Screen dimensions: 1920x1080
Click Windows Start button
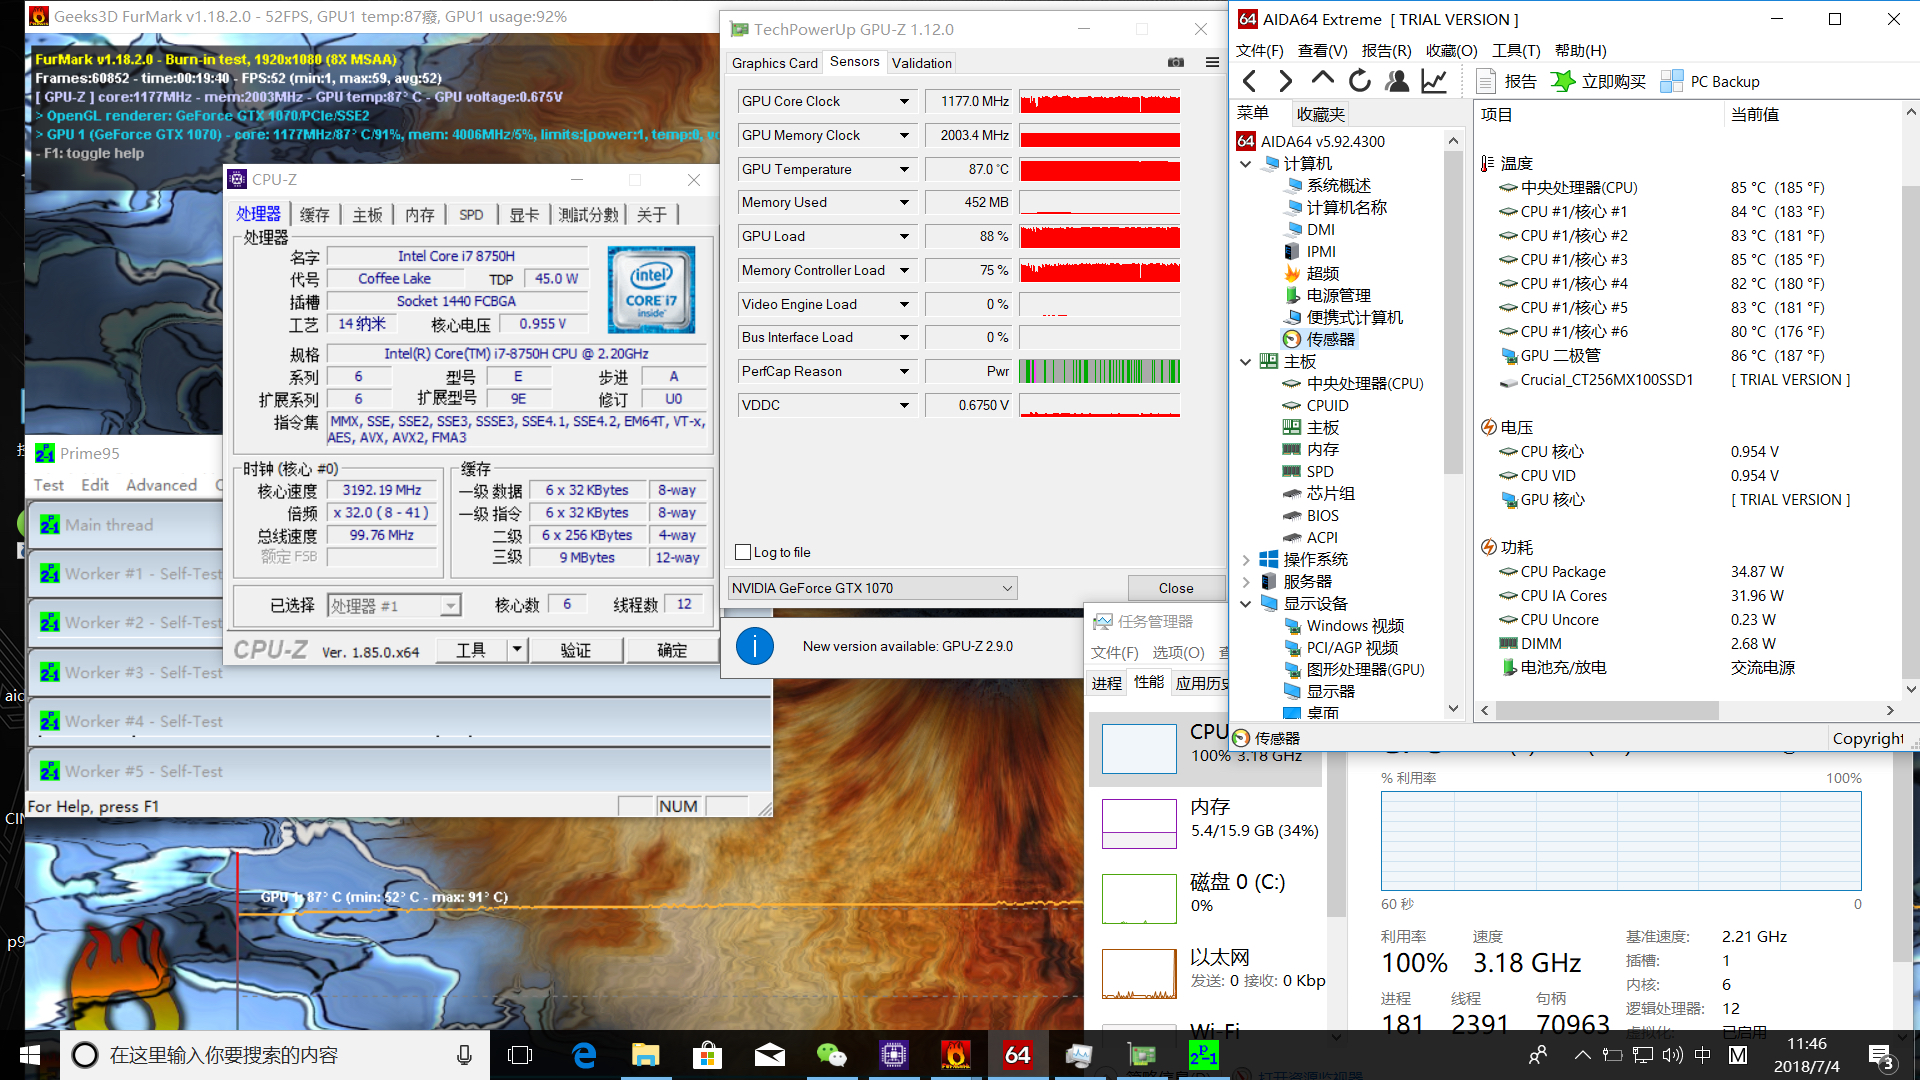pos(30,1055)
